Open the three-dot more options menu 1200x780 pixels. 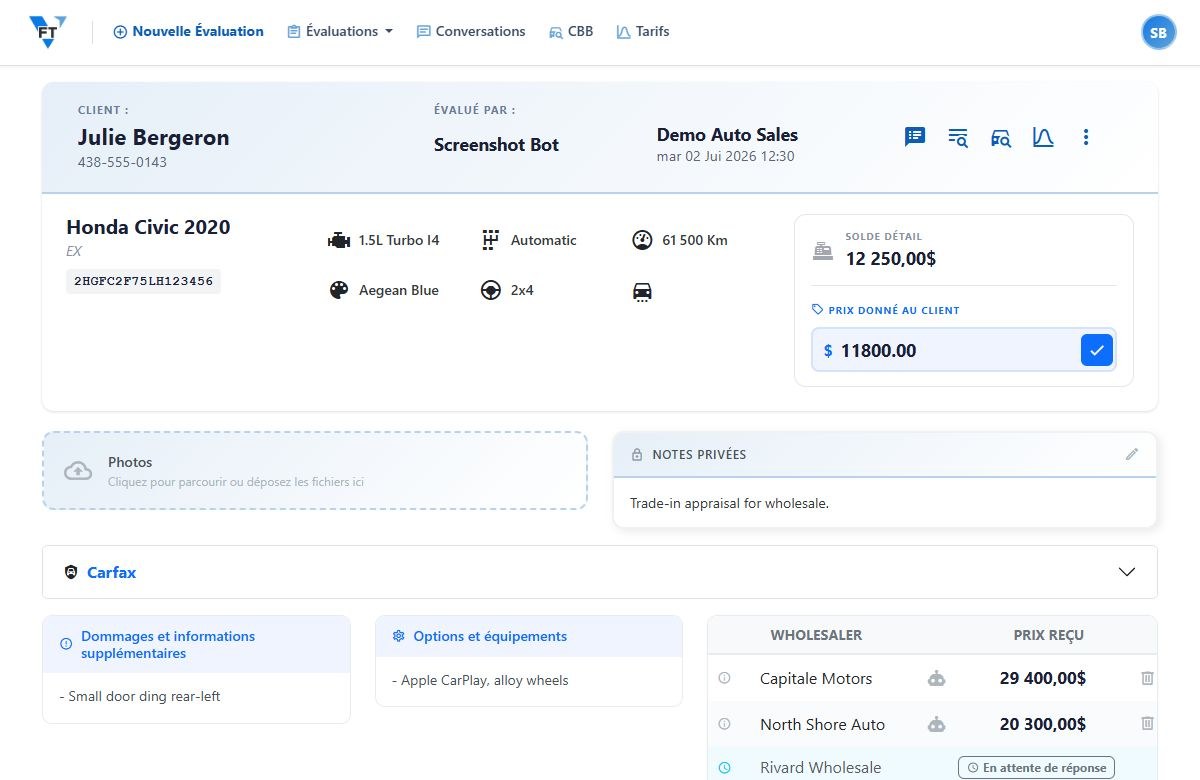pyautogui.click(x=1086, y=137)
